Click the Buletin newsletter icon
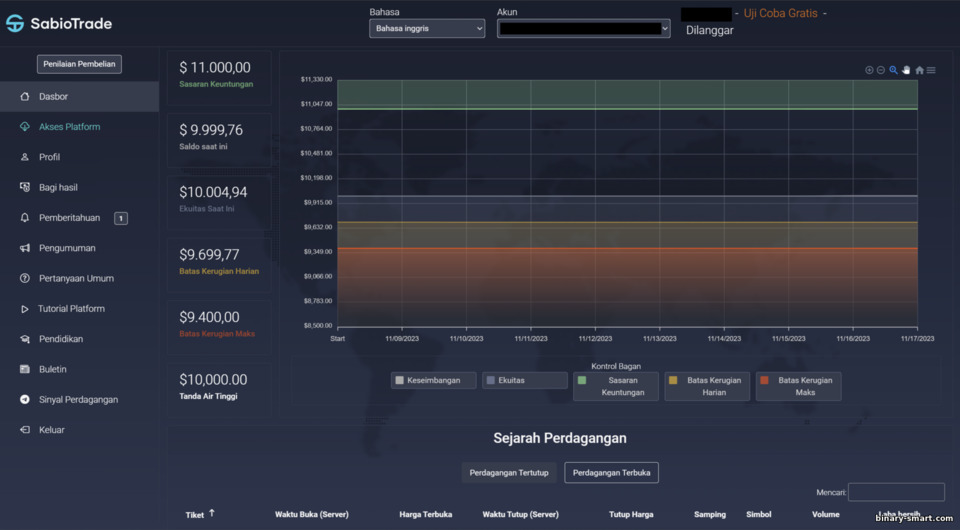Screen dimensions: 960x530 click(24, 369)
